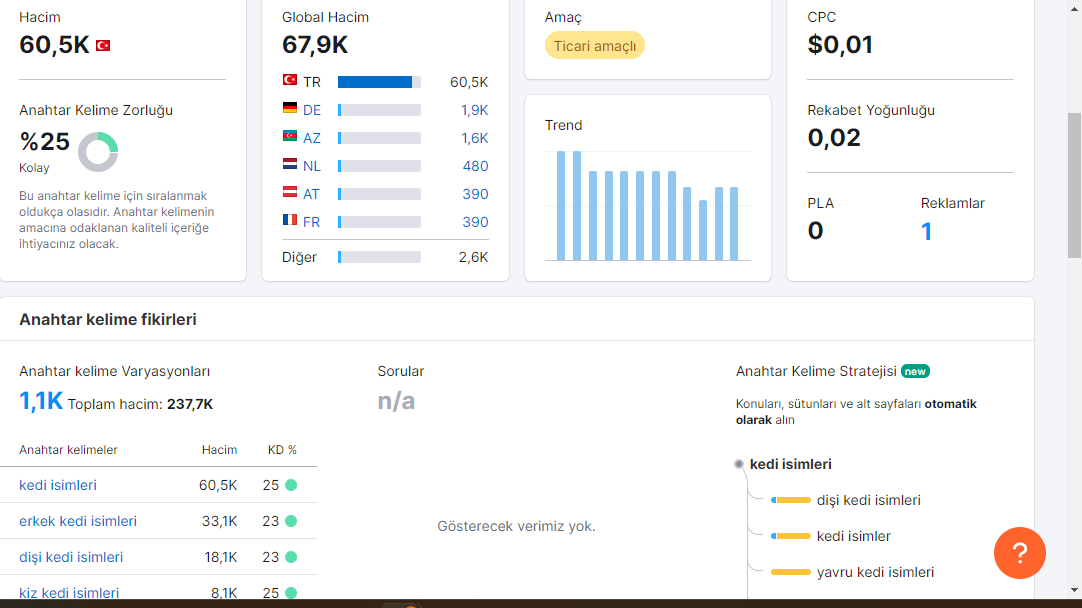Click the green 'new' badge
The width and height of the screenshot is (1082, 608).
click(x=915, y=371)
